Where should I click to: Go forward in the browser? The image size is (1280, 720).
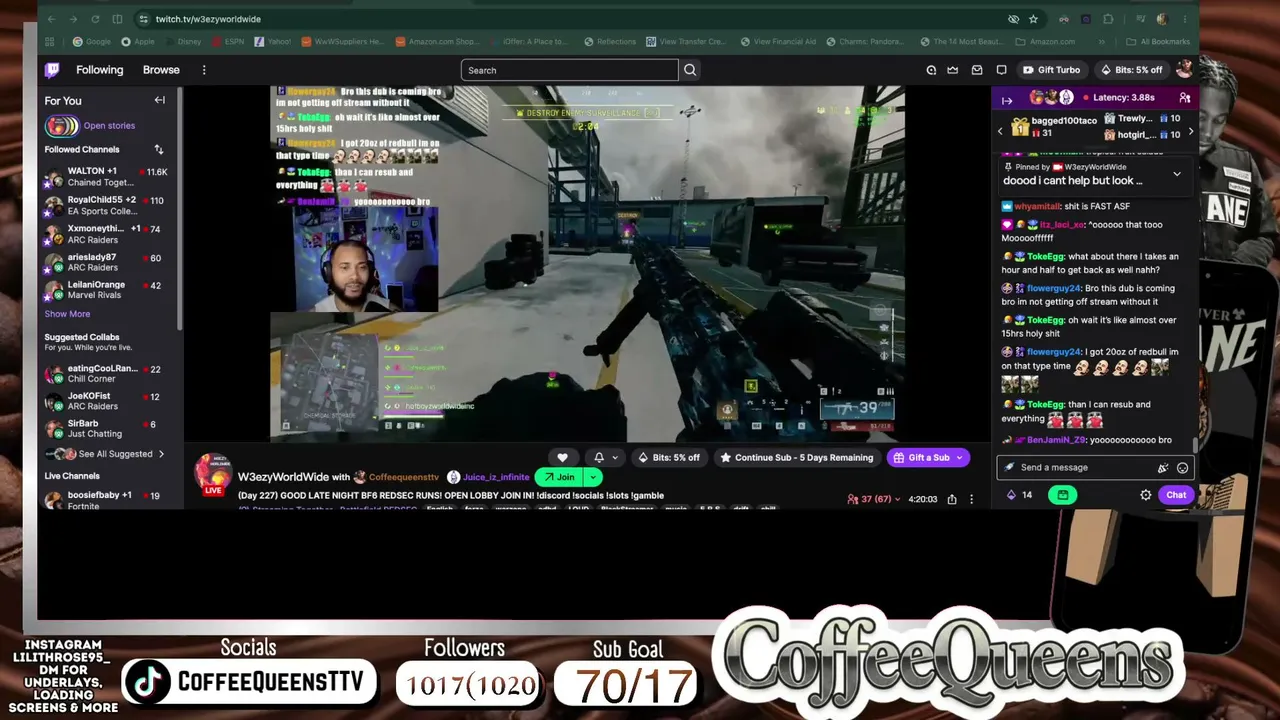(x=74, y=19)
